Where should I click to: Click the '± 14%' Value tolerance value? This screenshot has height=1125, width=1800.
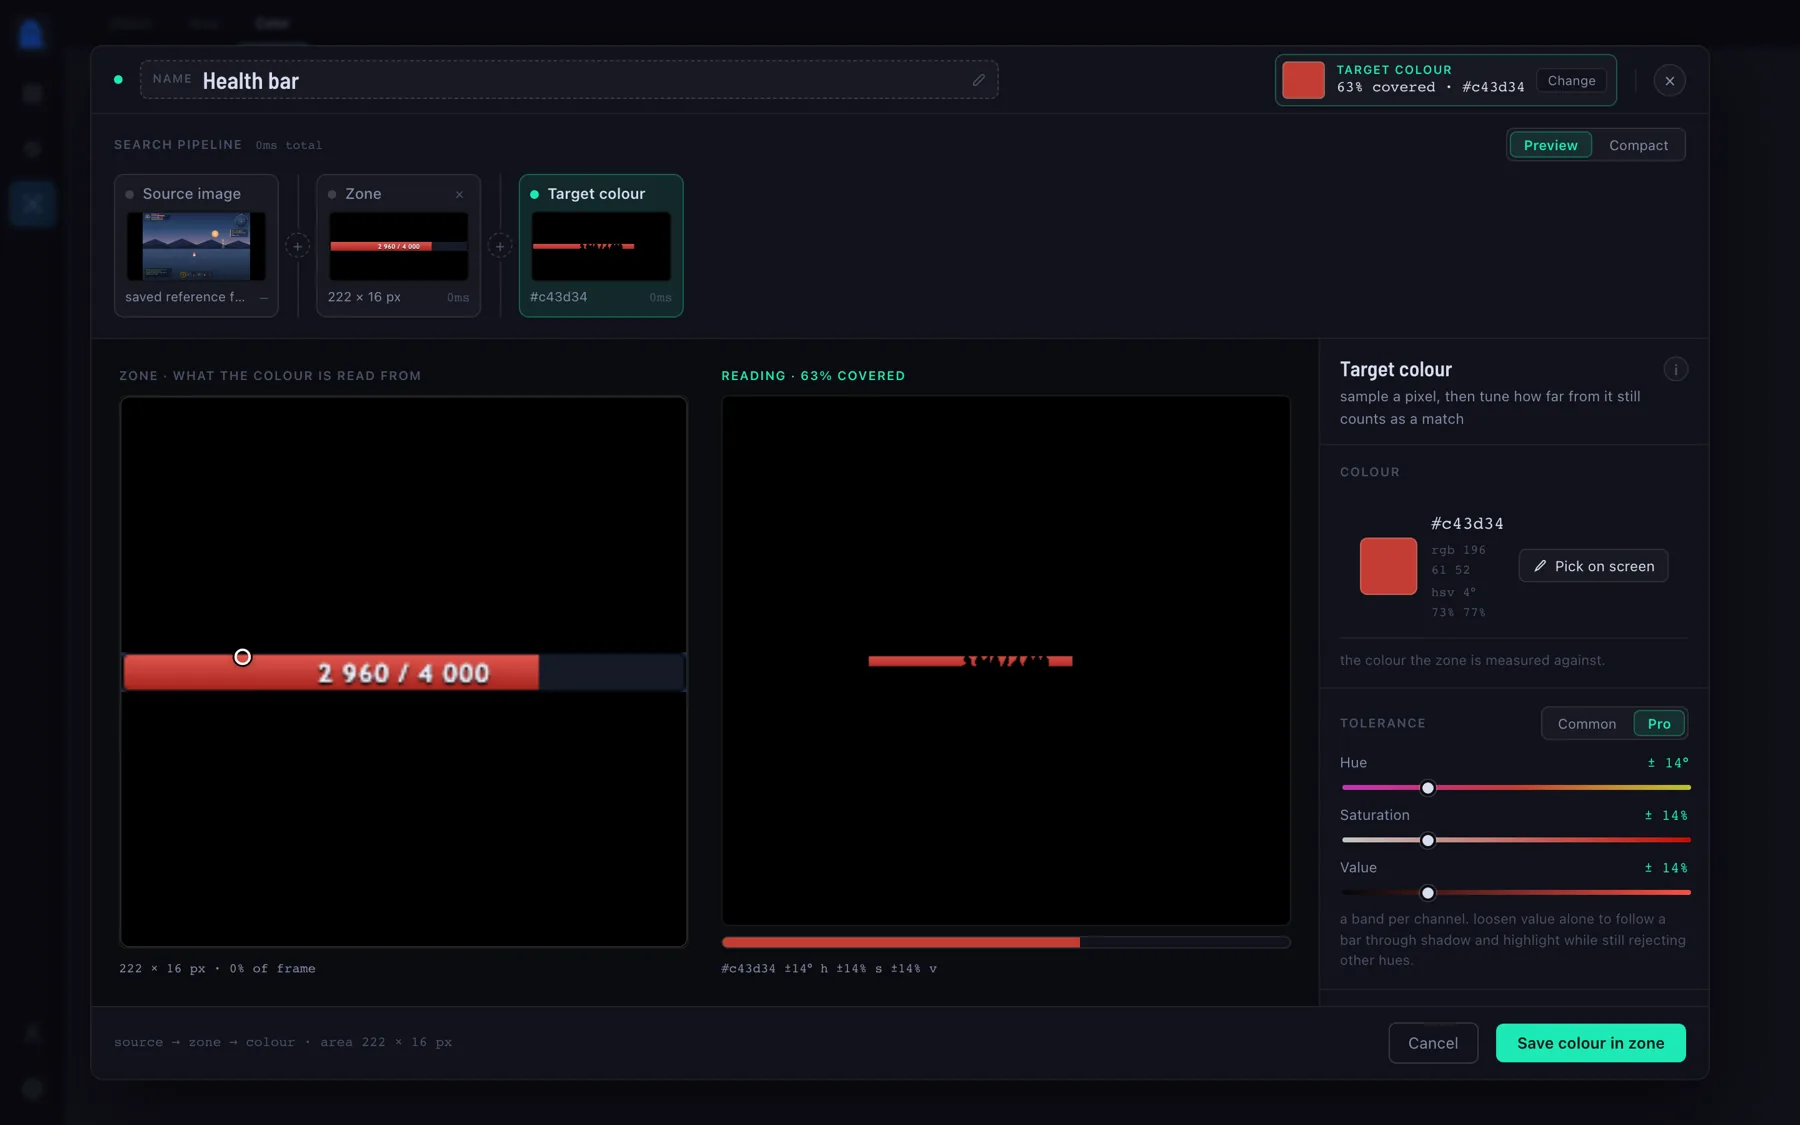tap(1666, 868)
